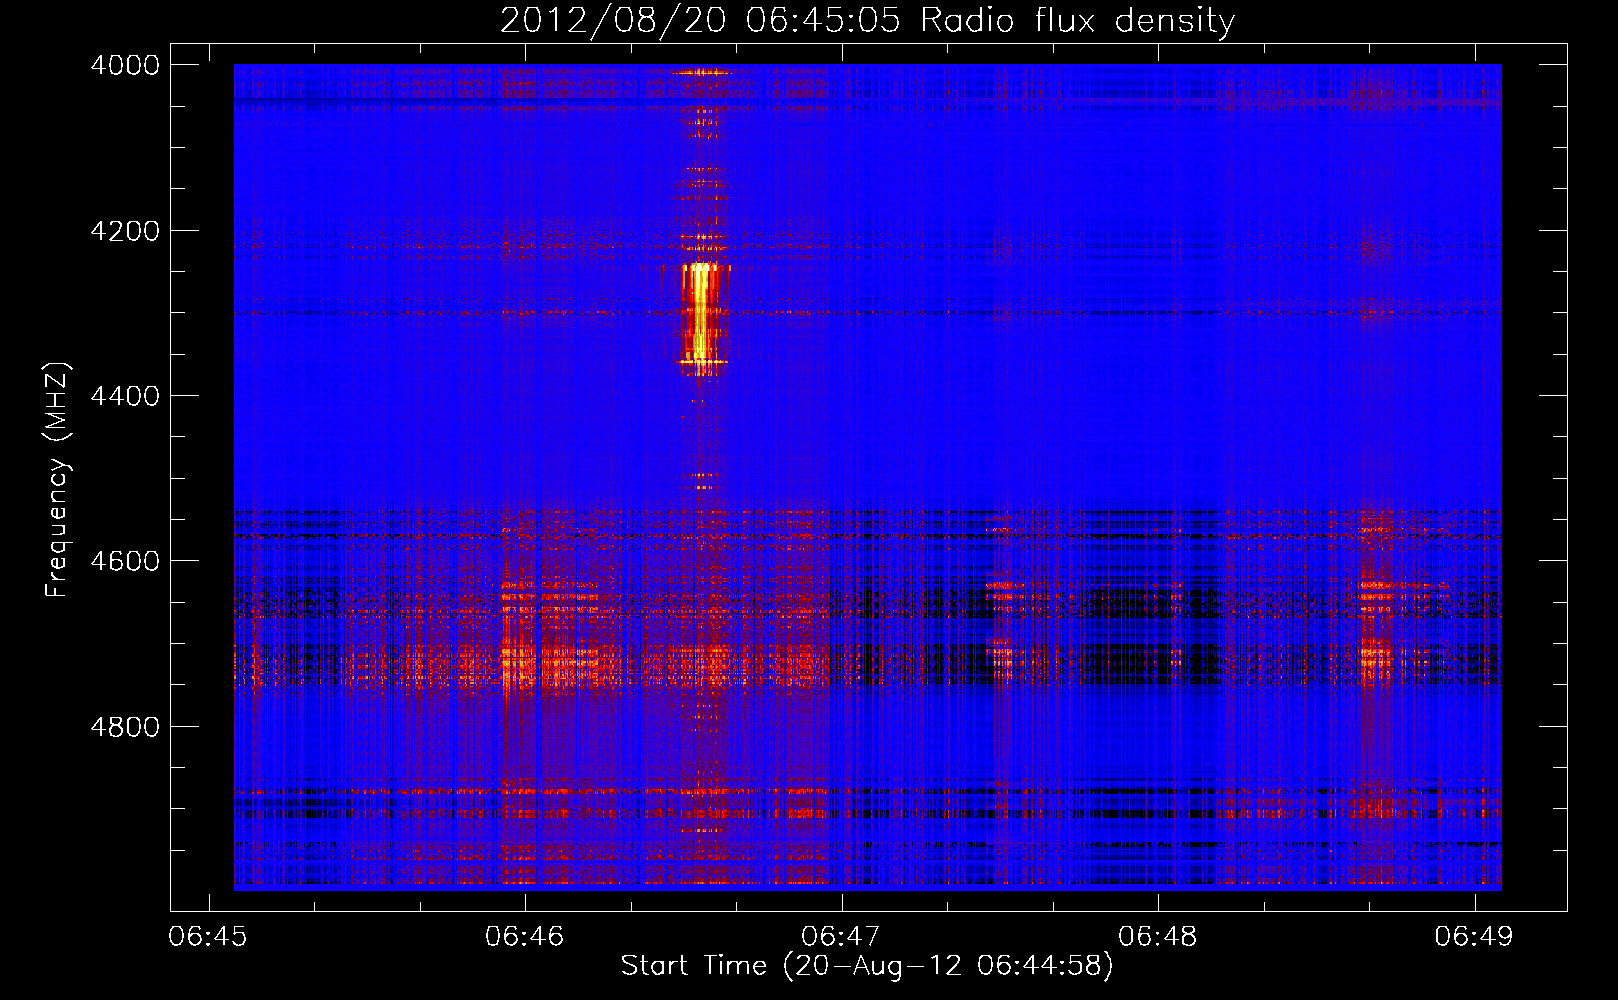The height and width of the screenshot is (1000, 1618).
Task: Click the 4200 frequency axis label
Action: tap(125, 231)
